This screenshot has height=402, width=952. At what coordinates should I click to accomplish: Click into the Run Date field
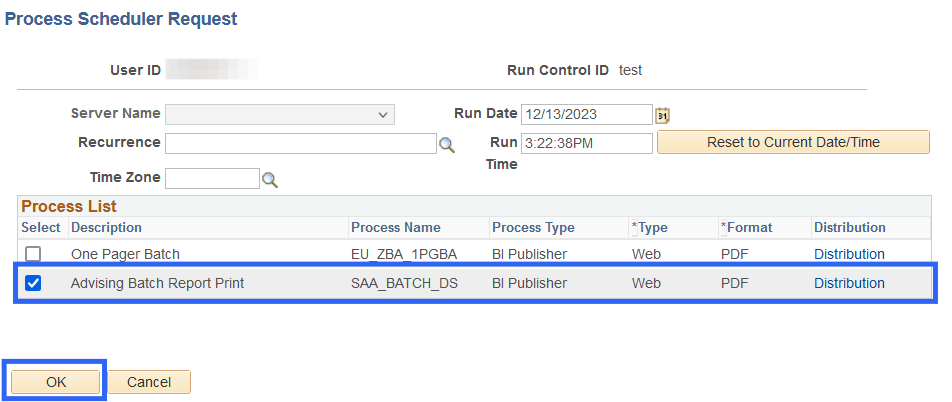(x=586, y=115)
